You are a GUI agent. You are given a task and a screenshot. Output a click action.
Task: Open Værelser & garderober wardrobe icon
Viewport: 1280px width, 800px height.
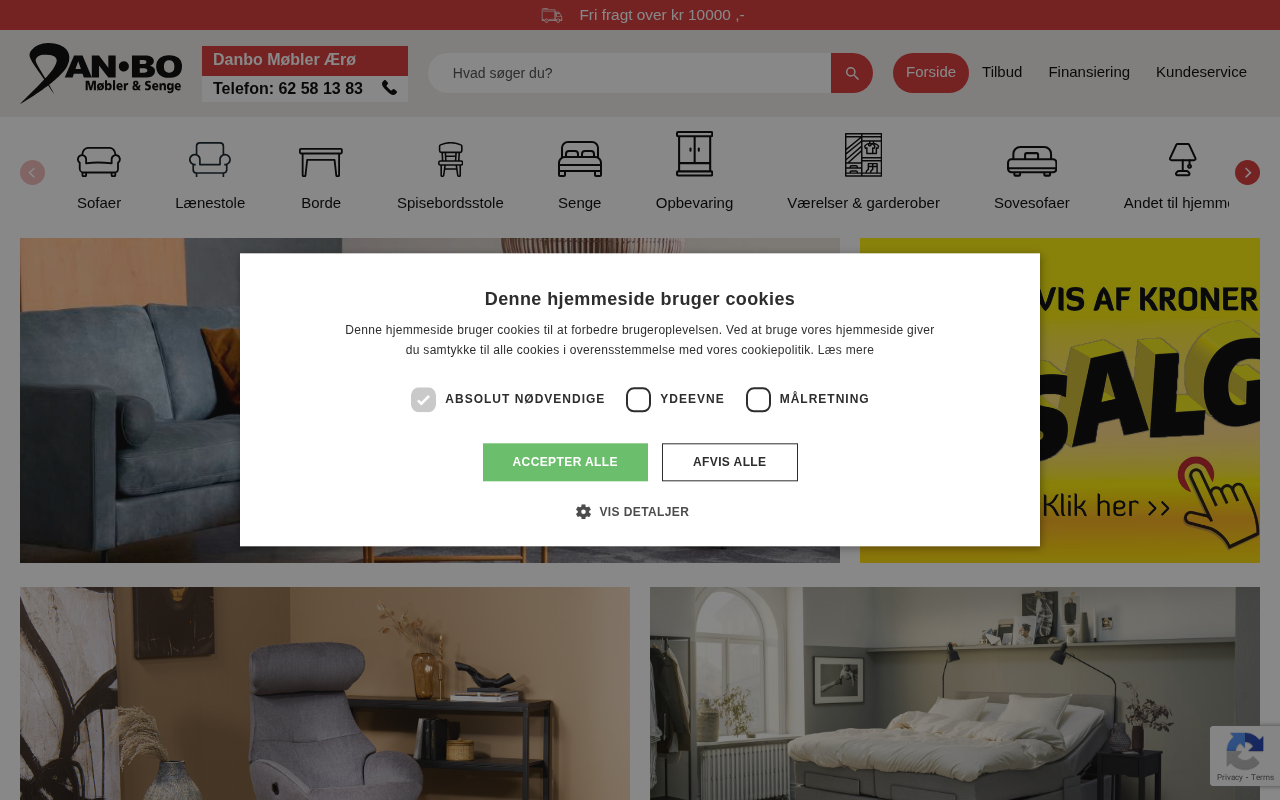pos(863,155)
